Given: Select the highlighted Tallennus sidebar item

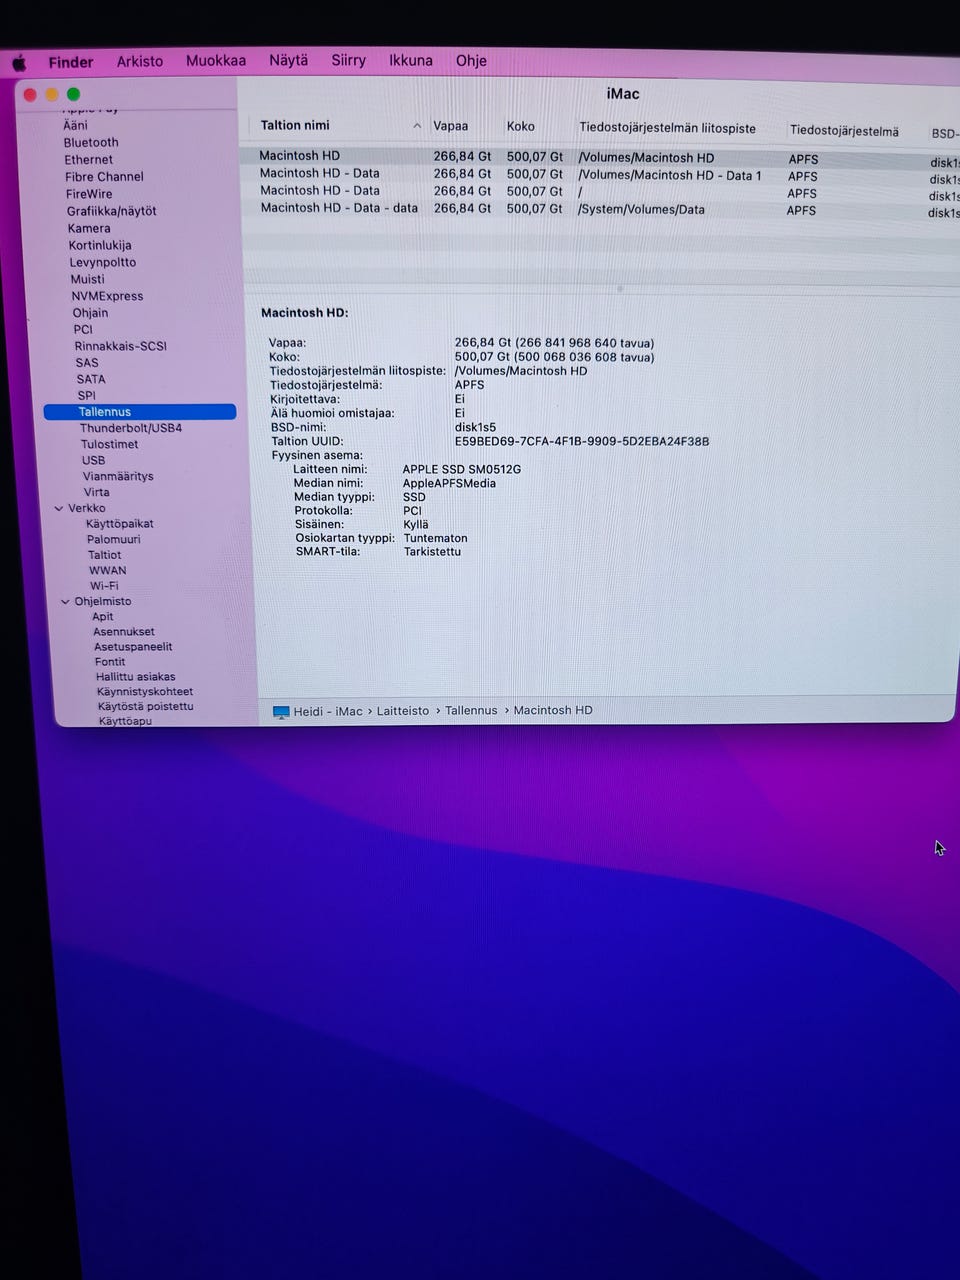Looking at the screenshot, I should pos(140,412).
